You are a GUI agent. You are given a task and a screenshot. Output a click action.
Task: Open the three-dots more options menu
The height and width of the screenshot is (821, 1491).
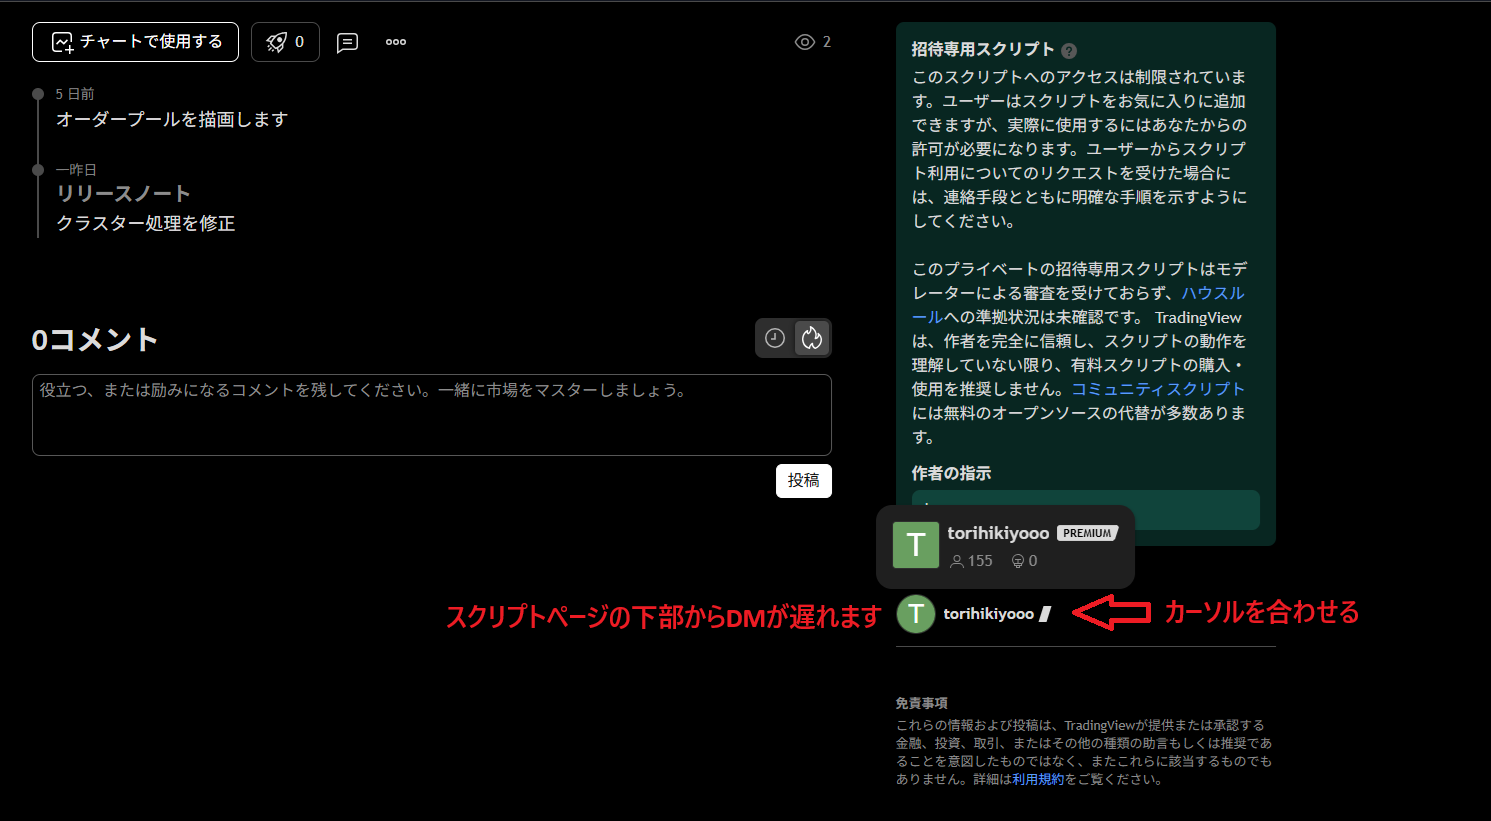(395, 42)
